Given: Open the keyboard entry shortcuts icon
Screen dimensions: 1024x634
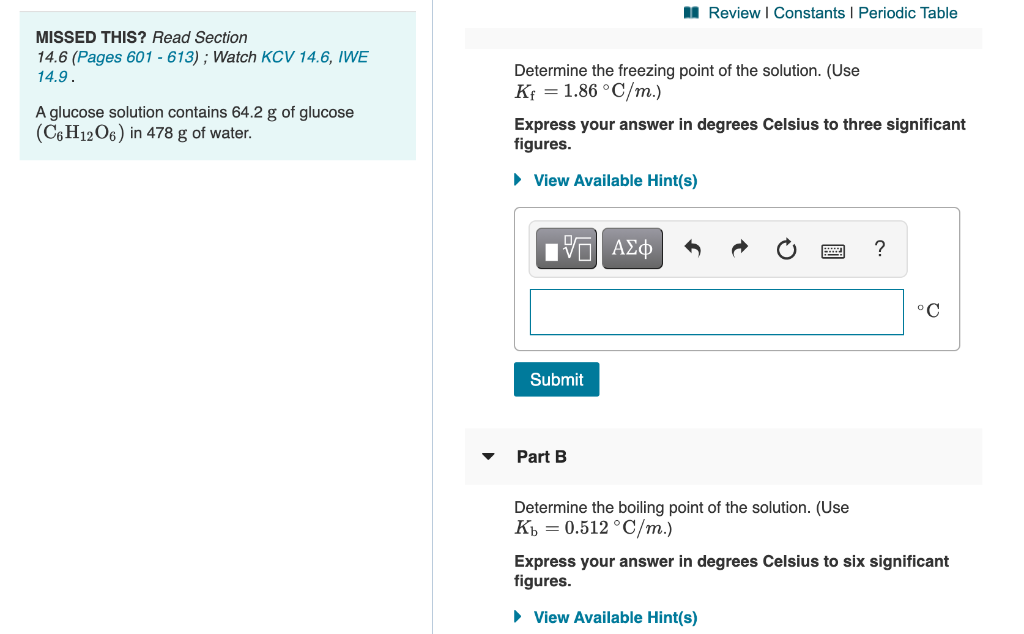Looking at the screenshot, I should [833, 249].
